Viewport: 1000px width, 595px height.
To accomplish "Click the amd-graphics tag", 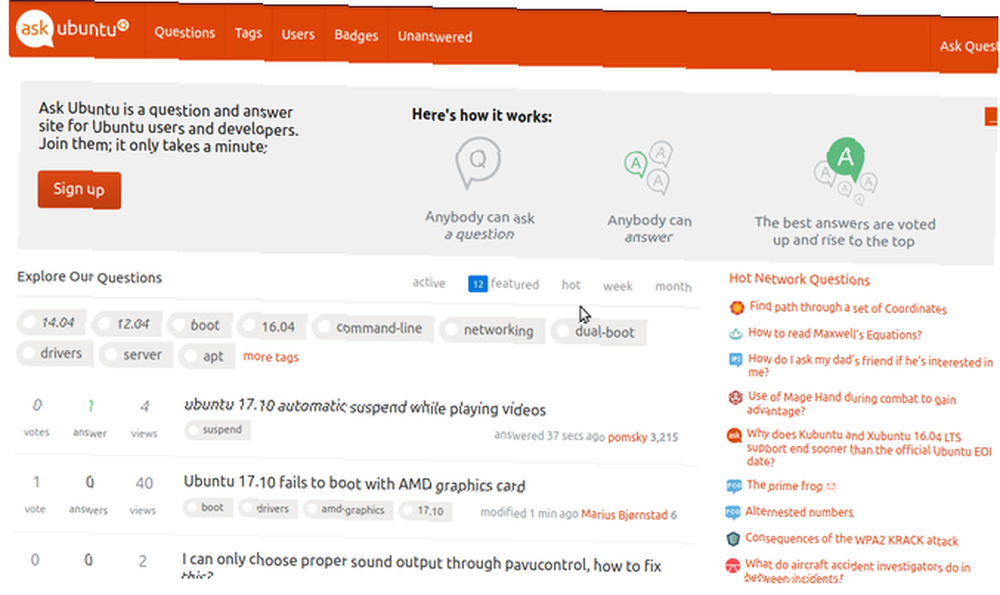I will (x=346, y=510).
